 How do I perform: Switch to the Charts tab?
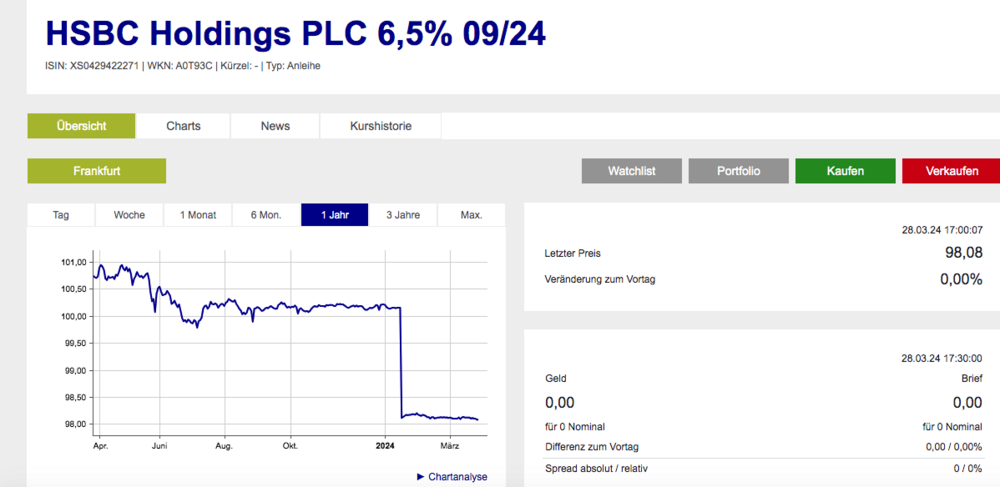(x=184, y=126)
